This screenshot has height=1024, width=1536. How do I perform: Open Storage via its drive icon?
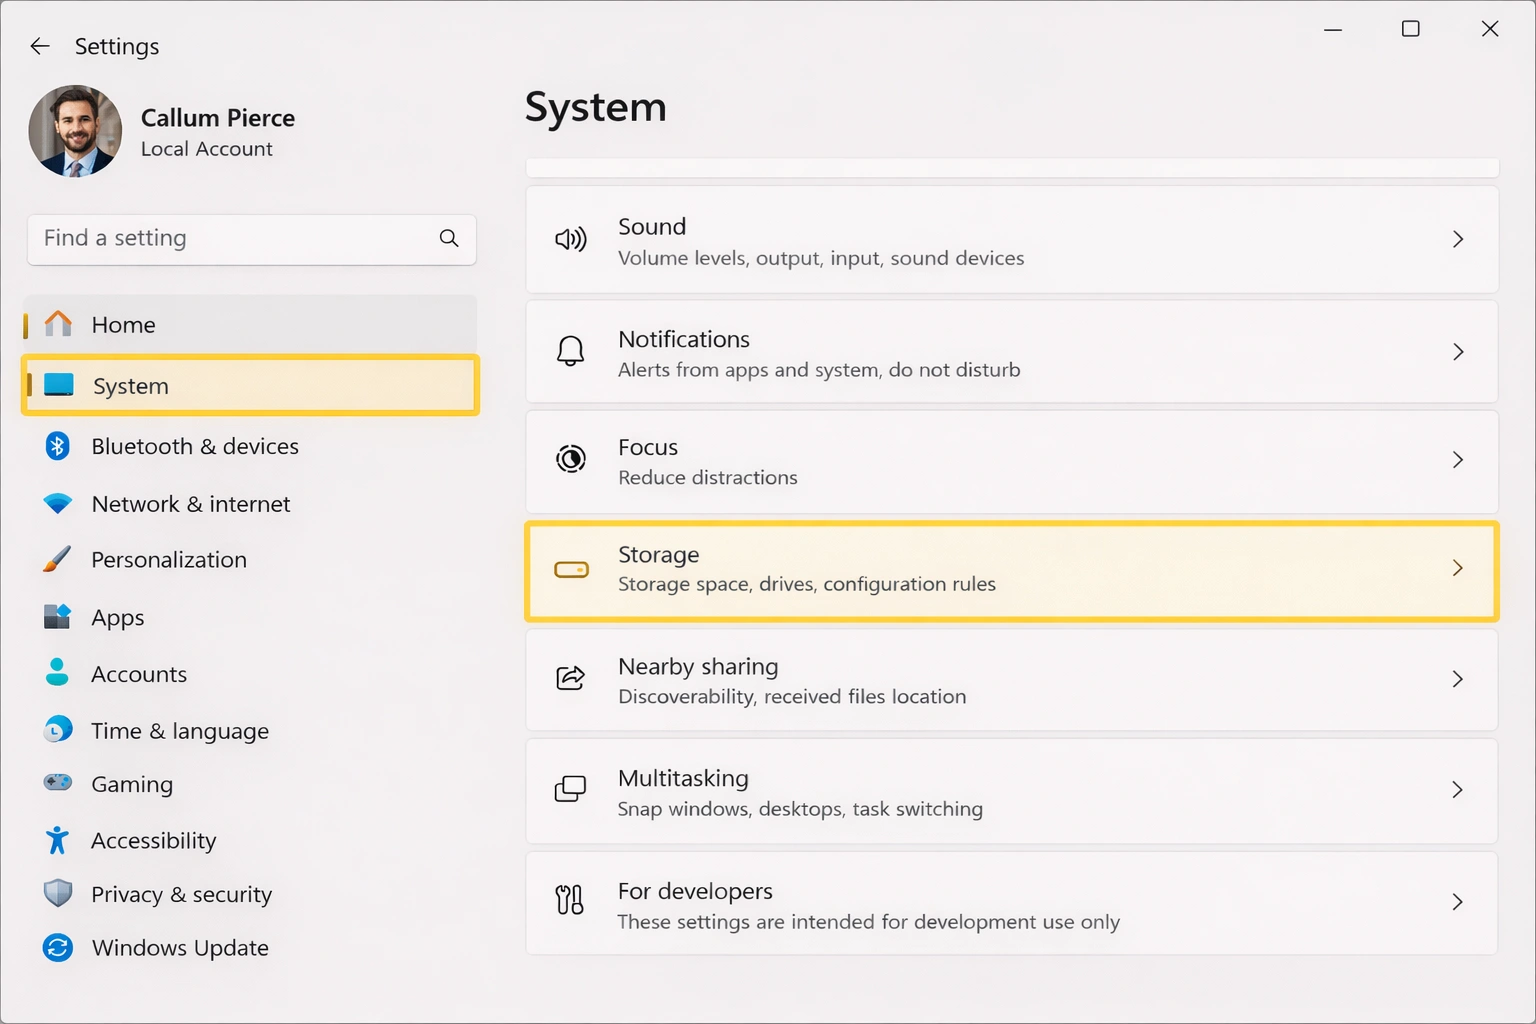coord(570,569)
